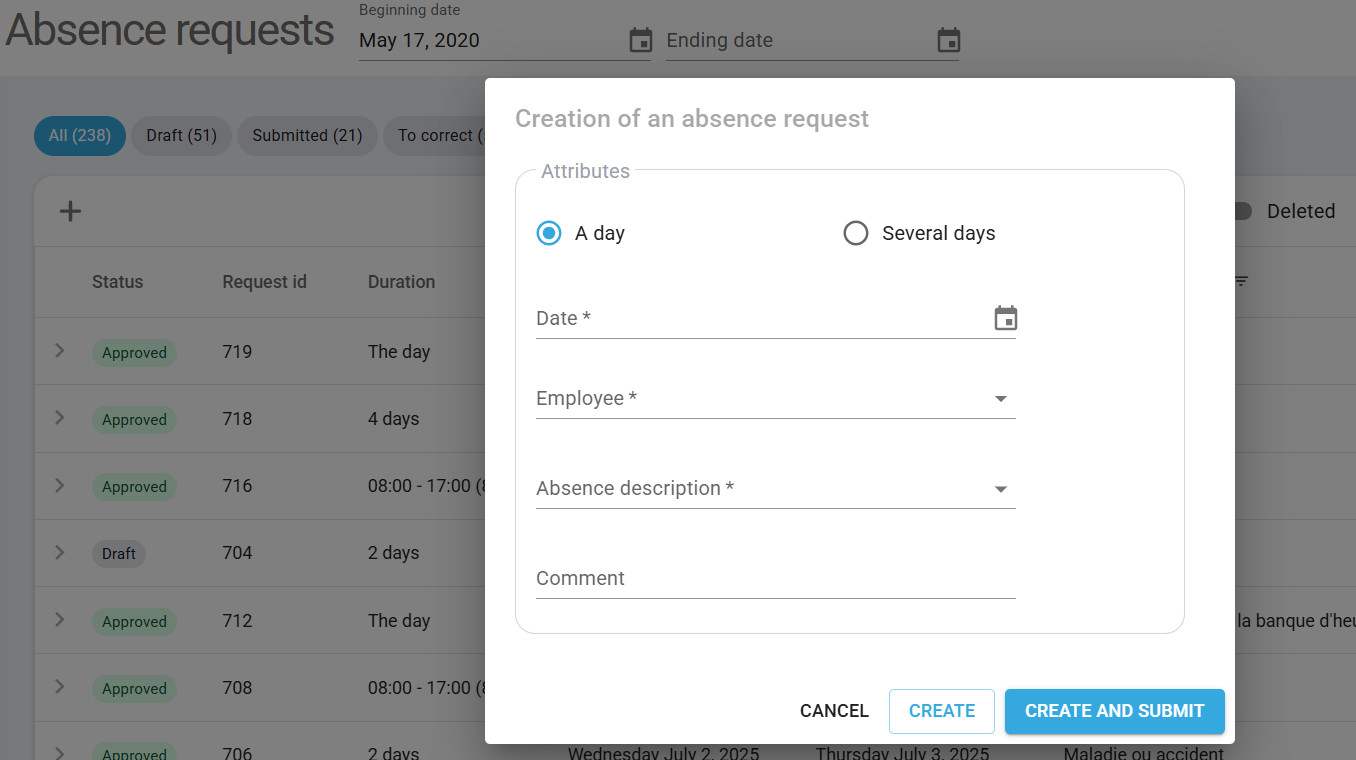Switch to the Draft (51) filter

[181, 135]
